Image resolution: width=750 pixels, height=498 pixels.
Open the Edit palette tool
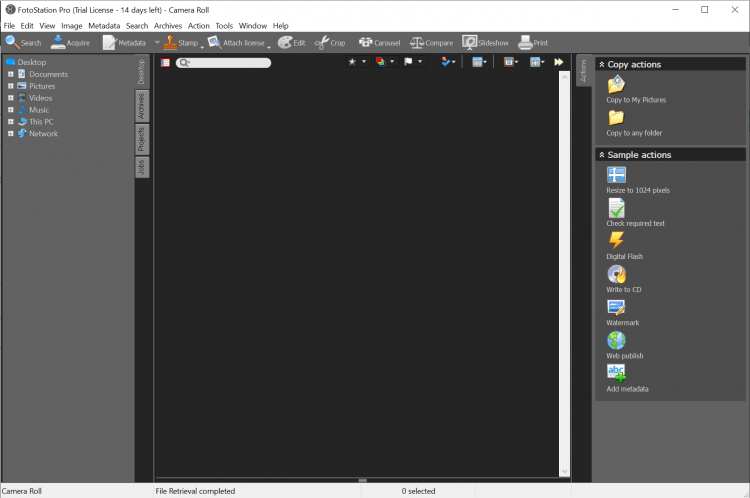tap(291, 43)
